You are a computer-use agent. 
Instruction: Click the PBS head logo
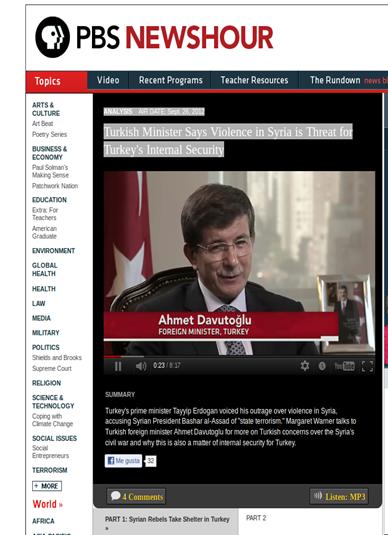tap(53, 37)
